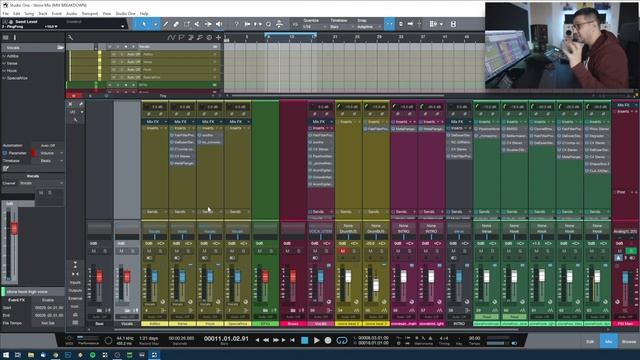640x360 pixels.
Task: Click the loop range in timeline ruler
Action: [291, 35]
